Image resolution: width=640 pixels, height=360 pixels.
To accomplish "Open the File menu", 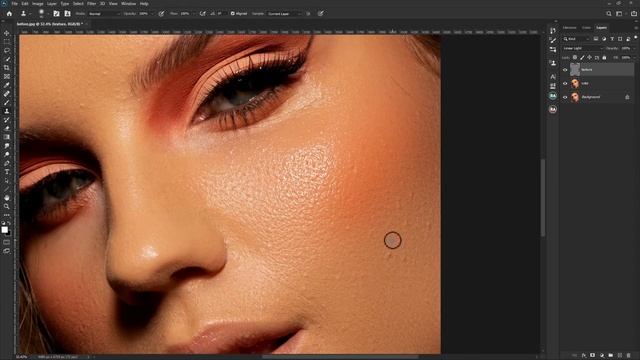I will click(x=14, y=4).
